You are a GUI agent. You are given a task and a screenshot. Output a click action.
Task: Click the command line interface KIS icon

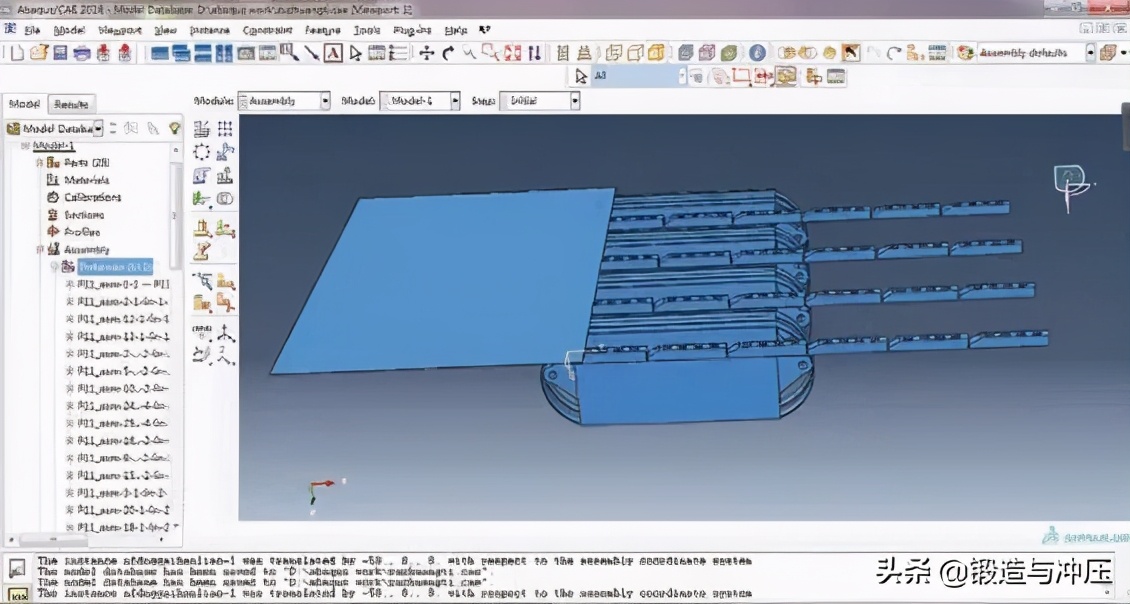coord(17,594)
